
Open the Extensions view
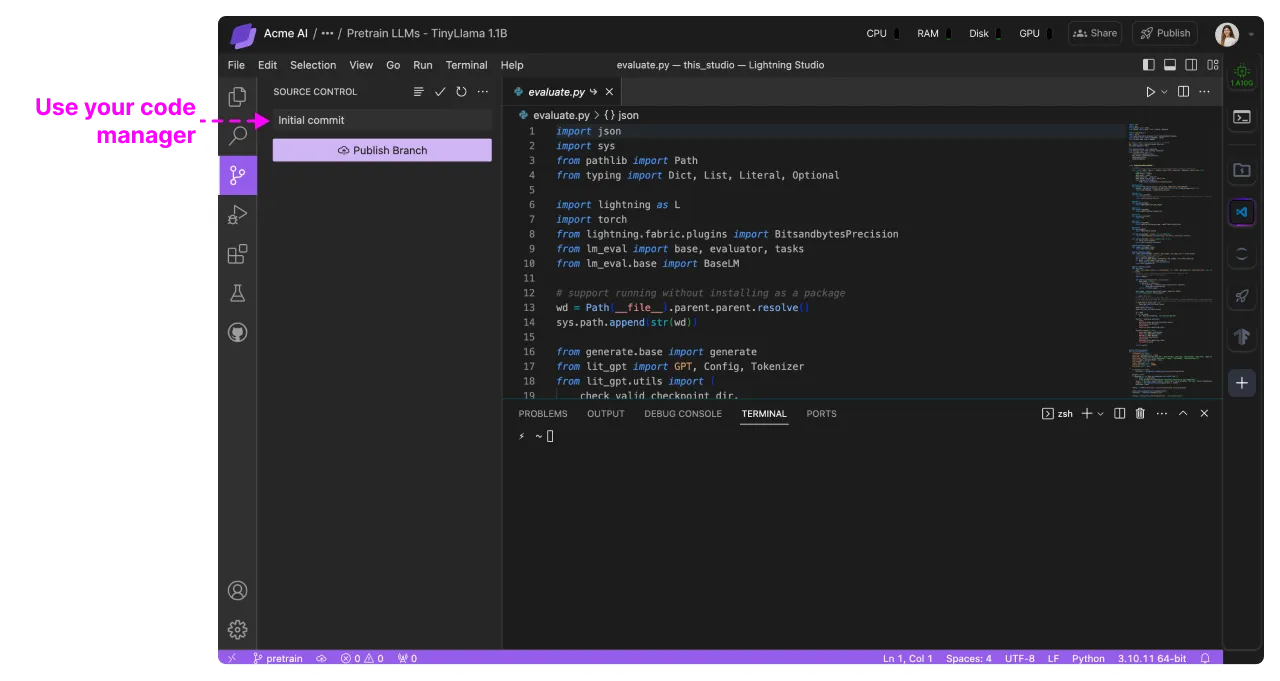point(237,254)
